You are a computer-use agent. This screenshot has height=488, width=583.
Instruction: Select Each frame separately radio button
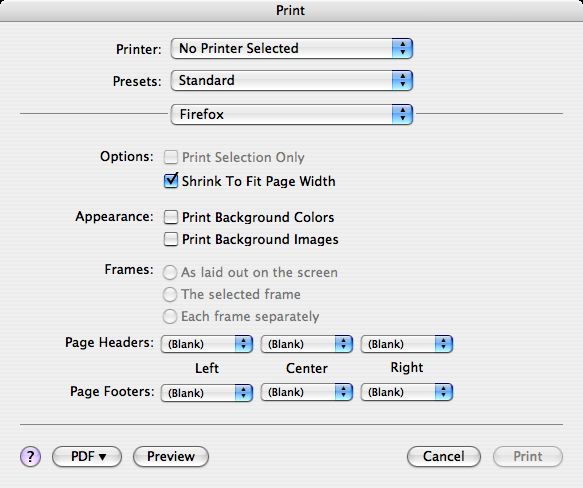170,317
